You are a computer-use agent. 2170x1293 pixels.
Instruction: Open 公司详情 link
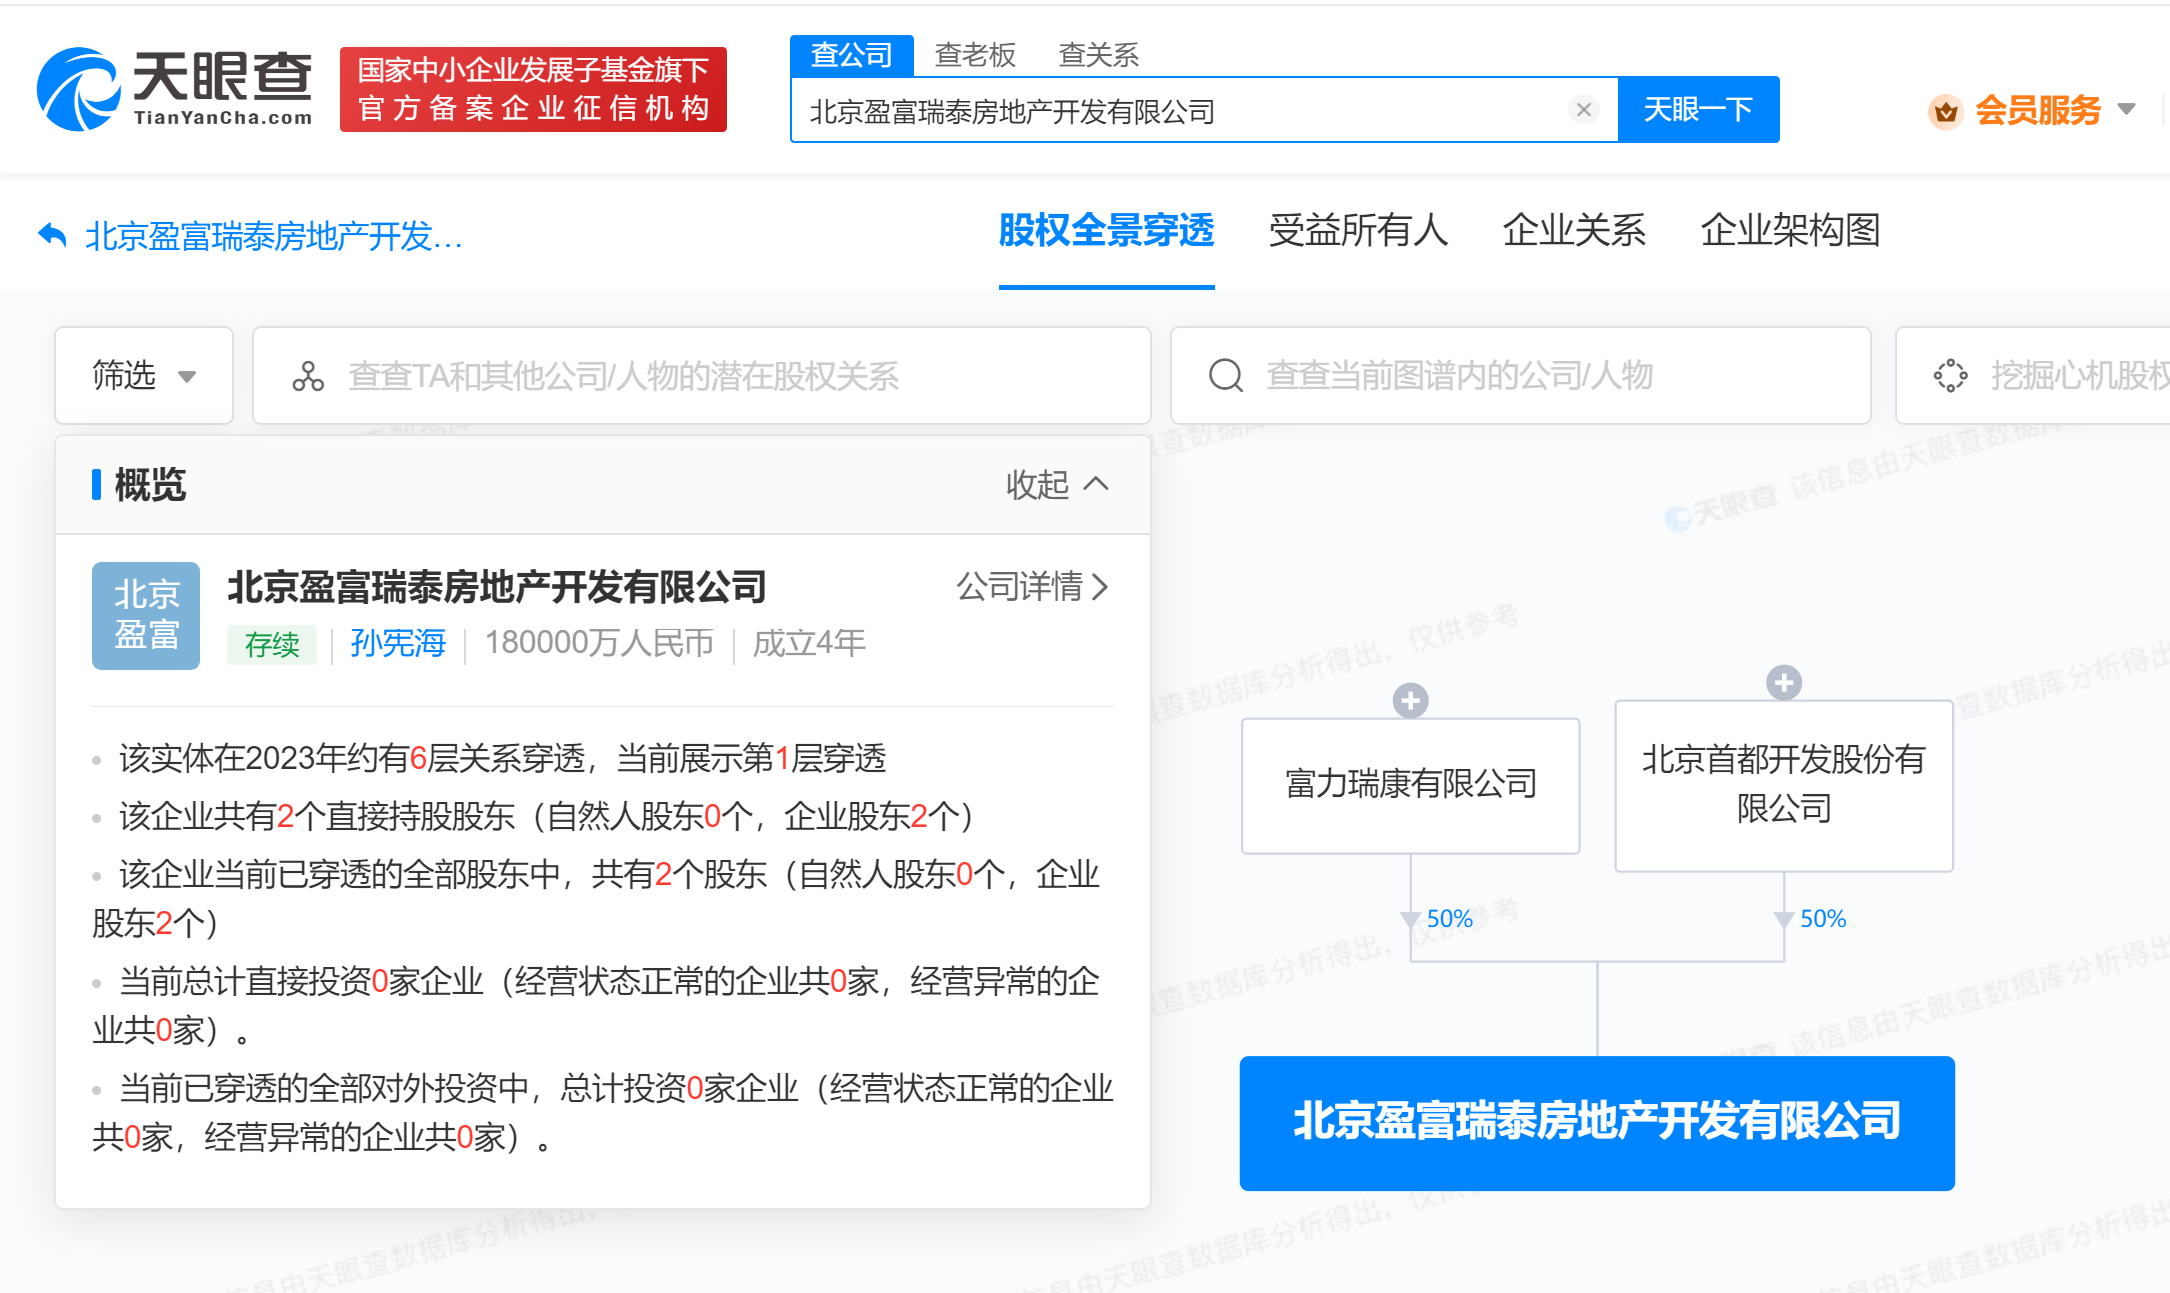pos(1032,586)
